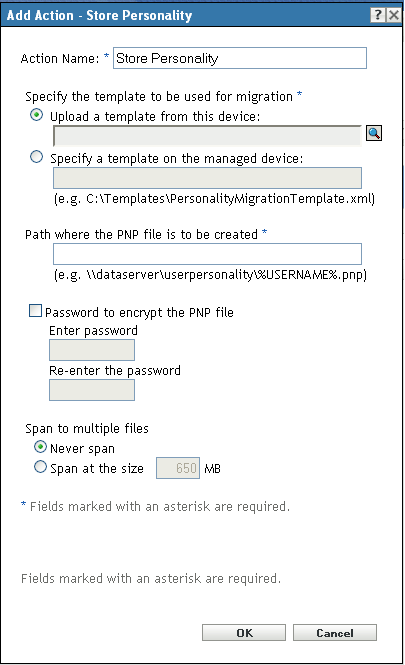
Task: Open help via the question mark icon
Action: click(x=378, y=15)
